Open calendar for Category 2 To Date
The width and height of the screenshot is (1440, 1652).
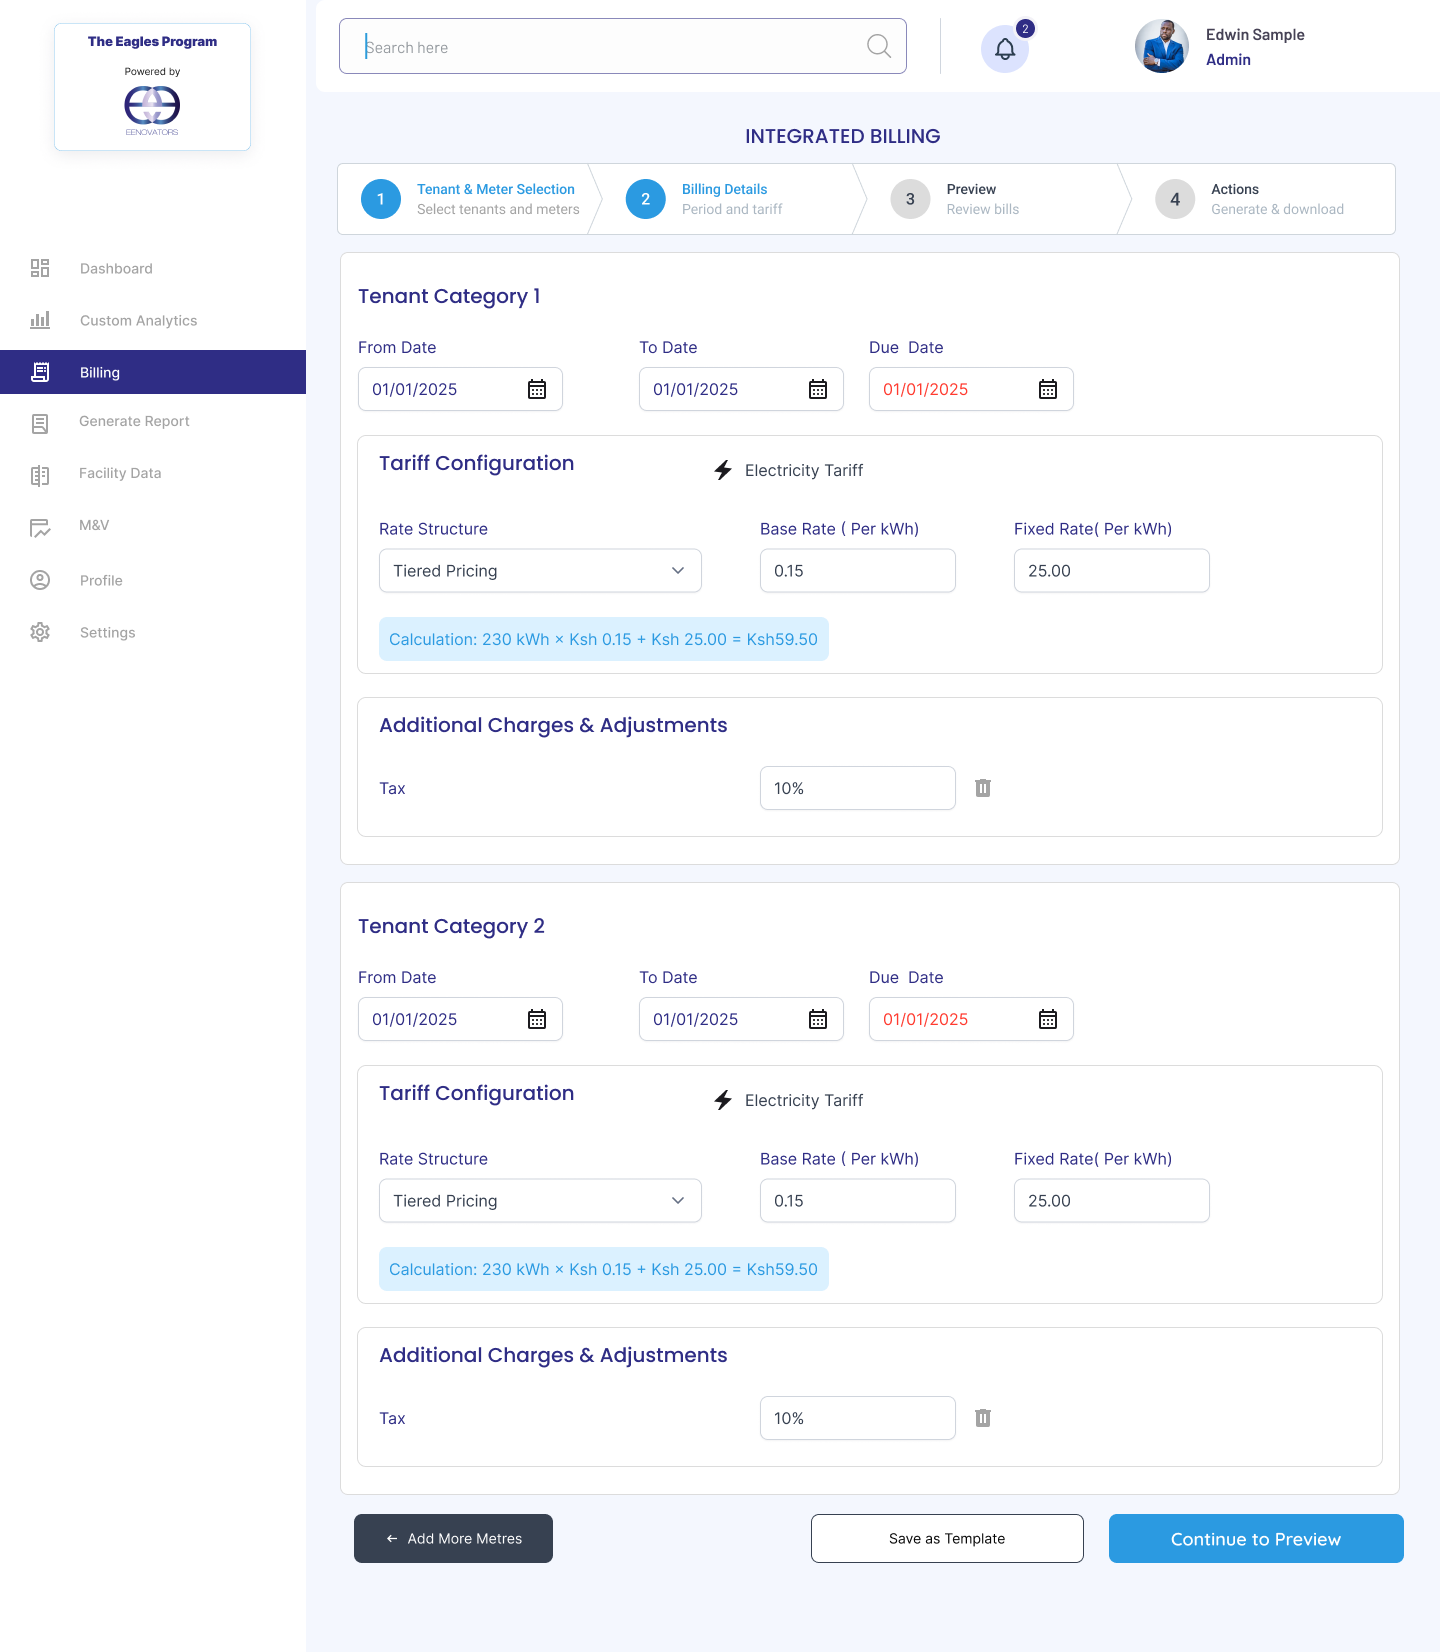click(x=818, y=1019)
